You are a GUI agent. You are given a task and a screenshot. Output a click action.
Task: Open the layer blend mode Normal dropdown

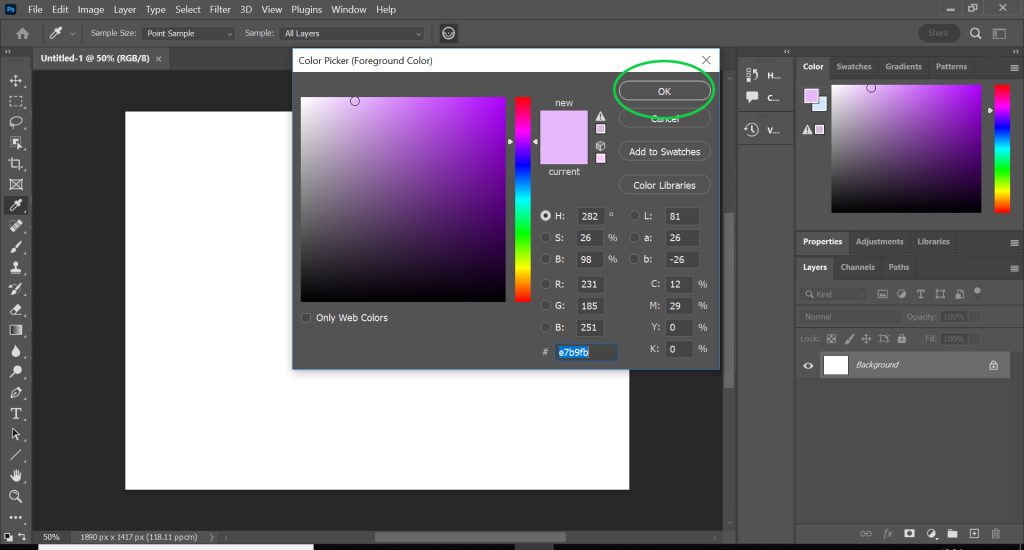point(849,317)
